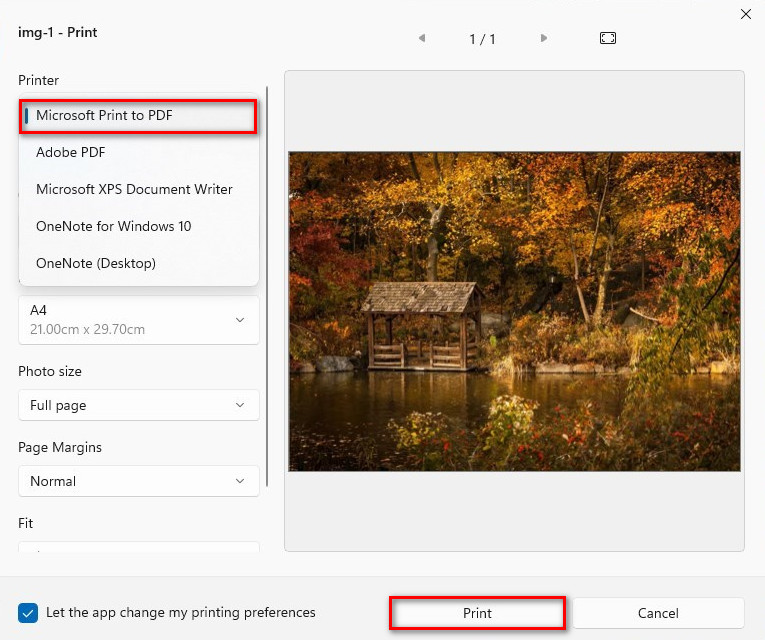Open the A4 paper size dropdown
The height and width of the screenshot is (640, 765).
[138, 320]
